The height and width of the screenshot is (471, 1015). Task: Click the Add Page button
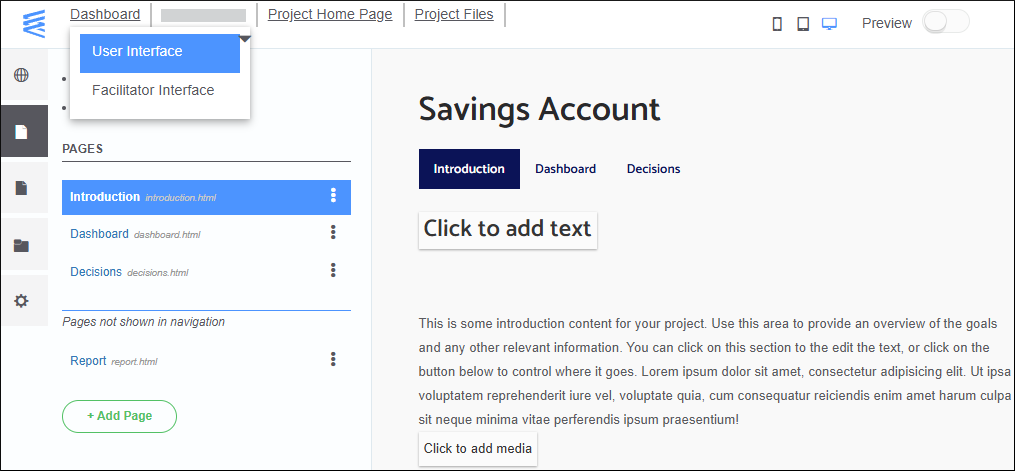[119, 416]
